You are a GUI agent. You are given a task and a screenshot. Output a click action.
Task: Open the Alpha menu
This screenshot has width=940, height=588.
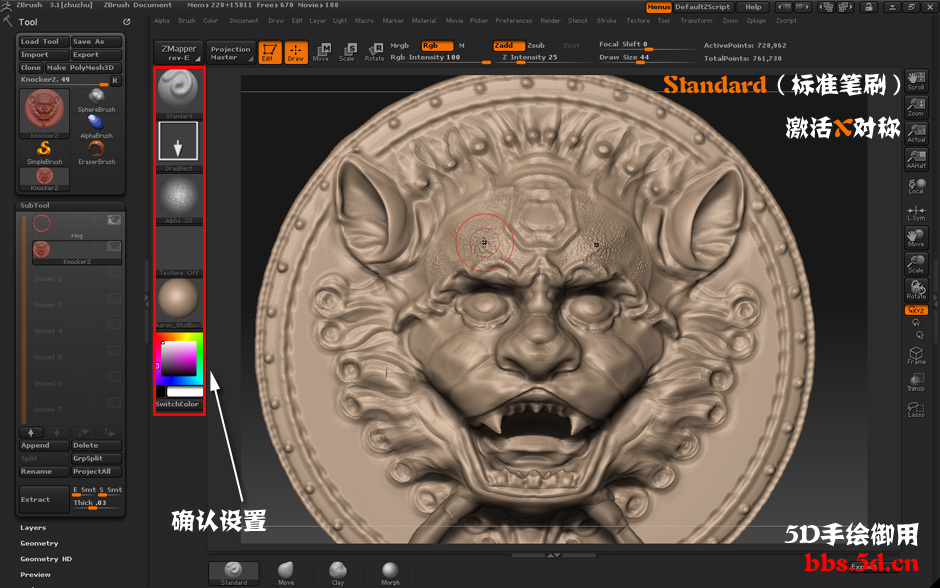[162, 20]
